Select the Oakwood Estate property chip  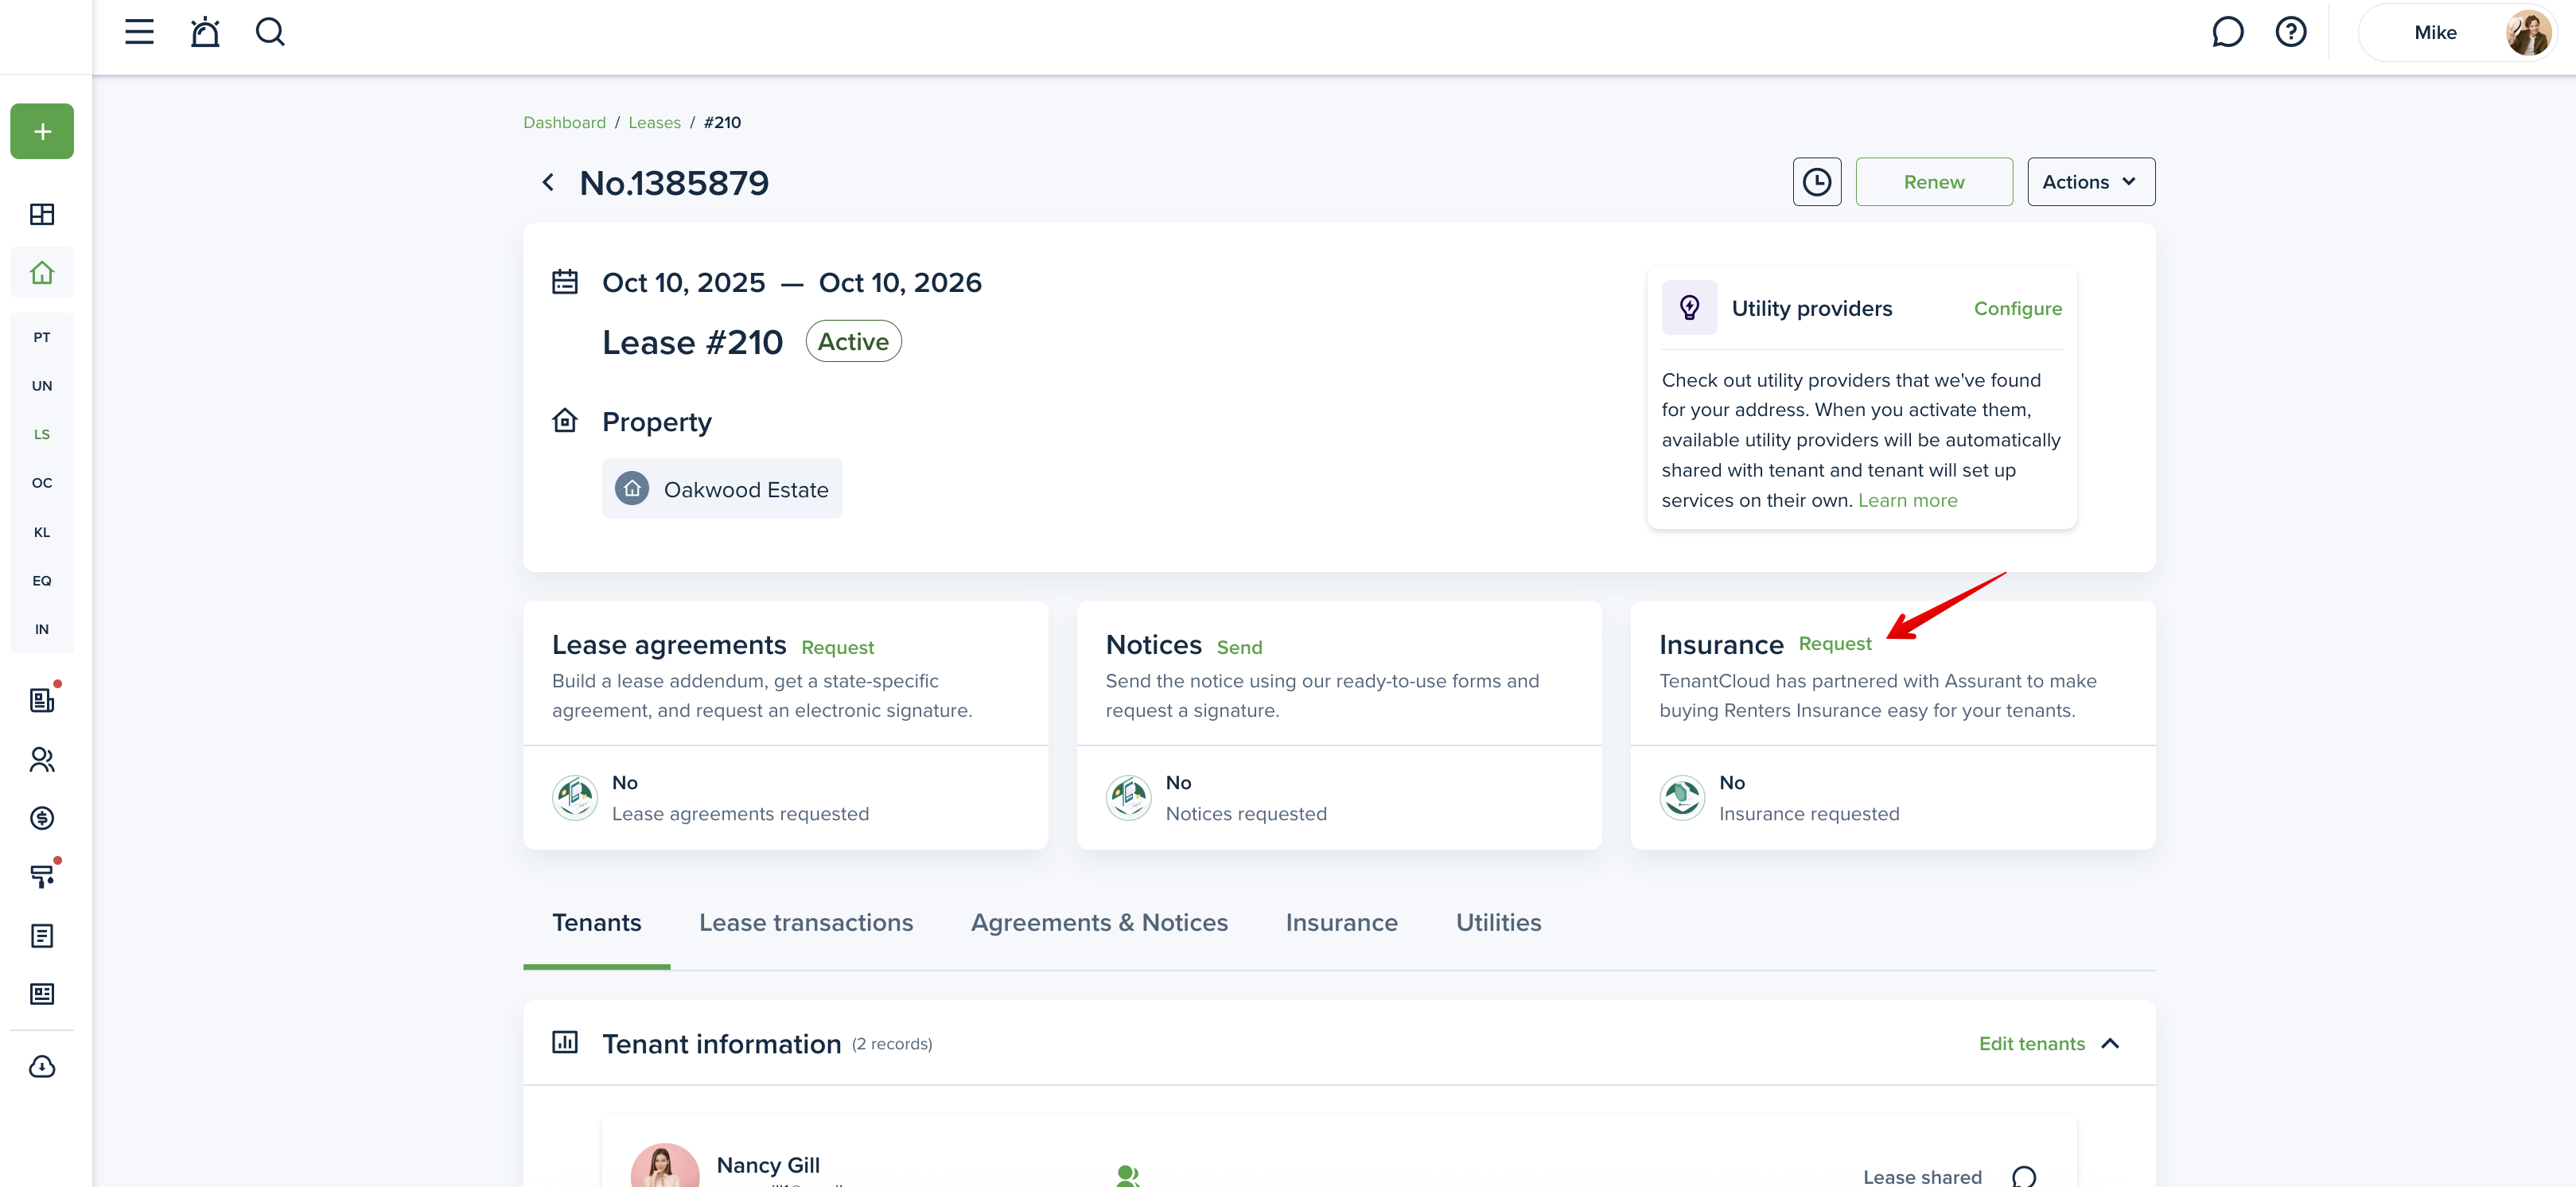tap(721, 489)
